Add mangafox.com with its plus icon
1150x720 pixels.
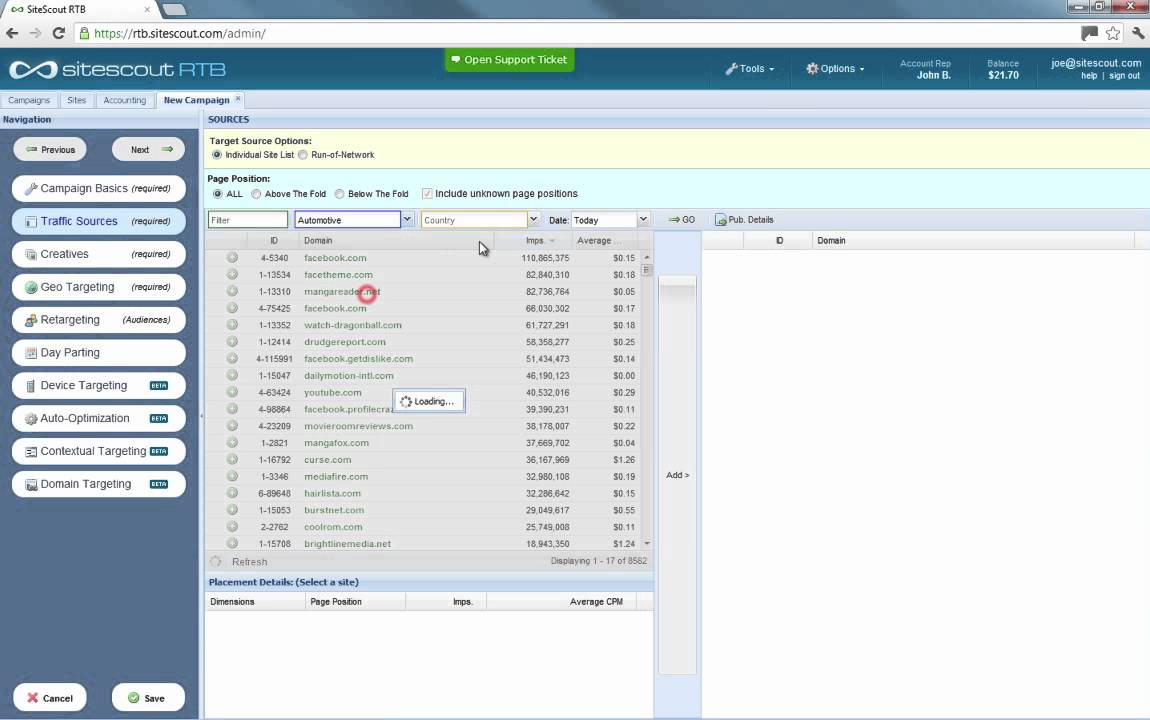click(232, 443)
